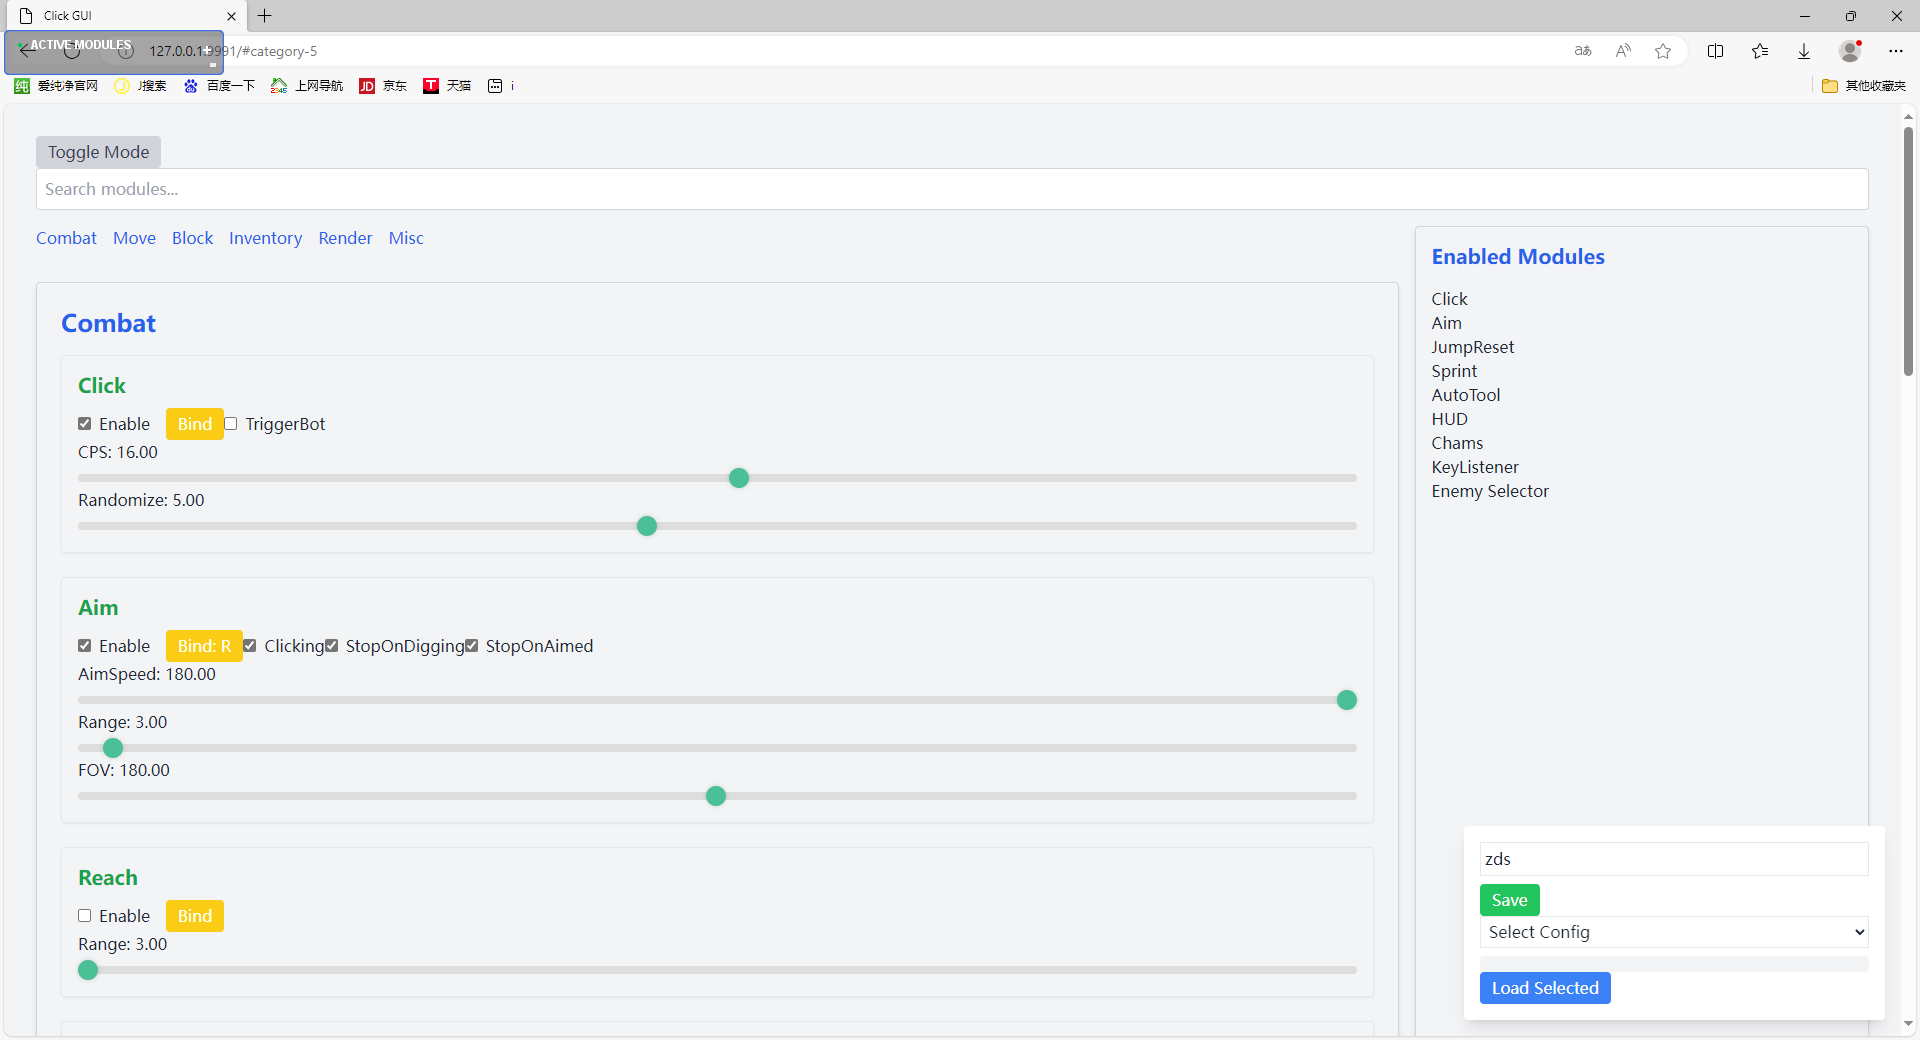Open the Select Config dropdown
1920x1040 pixels.
click(1674, 932)
